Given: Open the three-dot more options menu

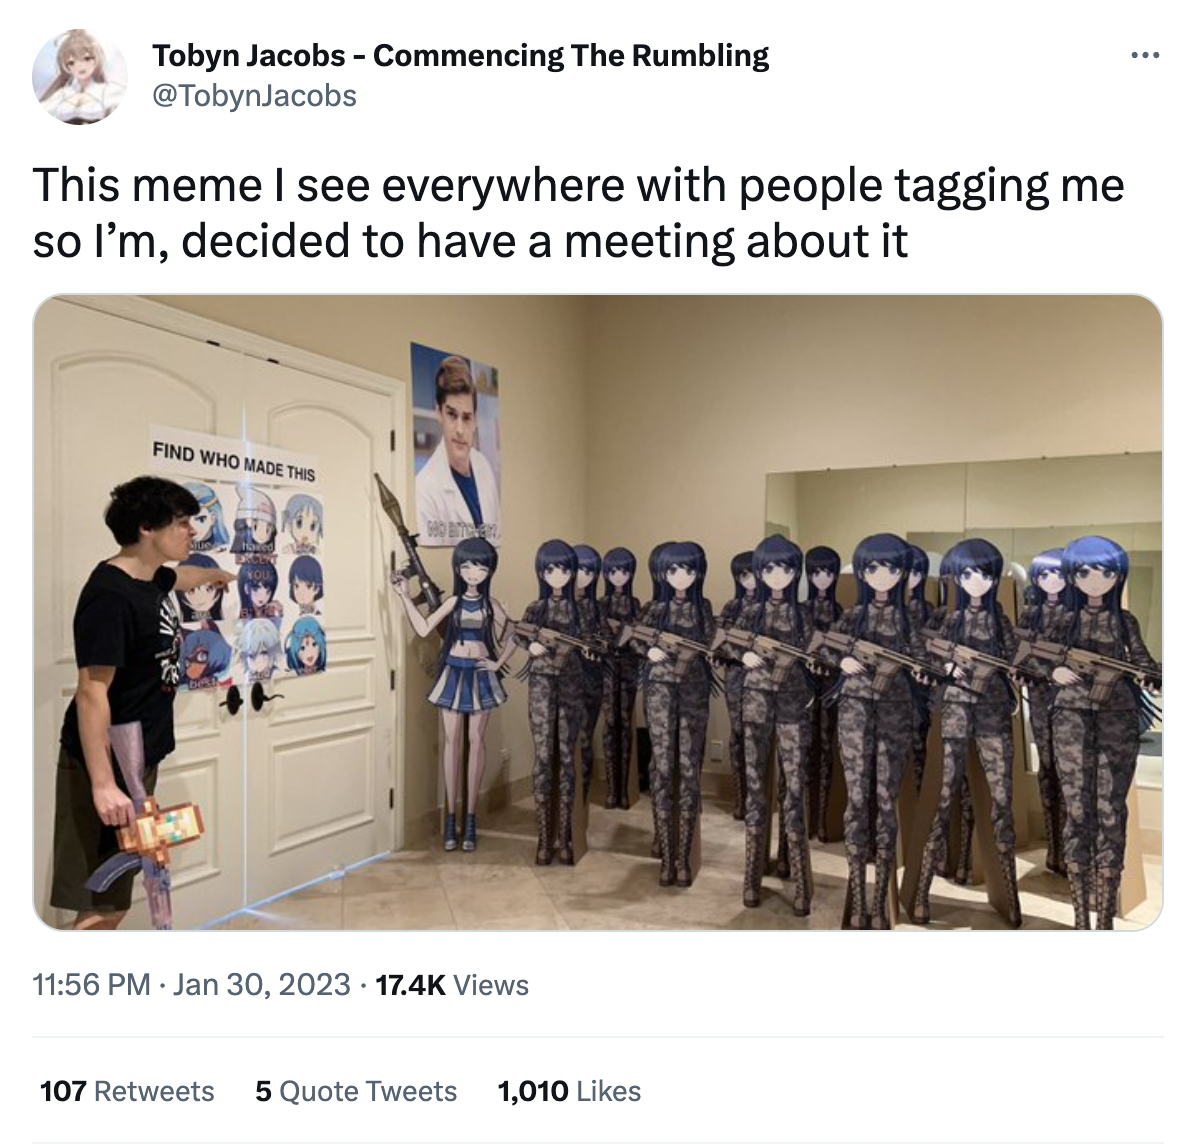Looking at the screenshot, I should pos(1145,56).
